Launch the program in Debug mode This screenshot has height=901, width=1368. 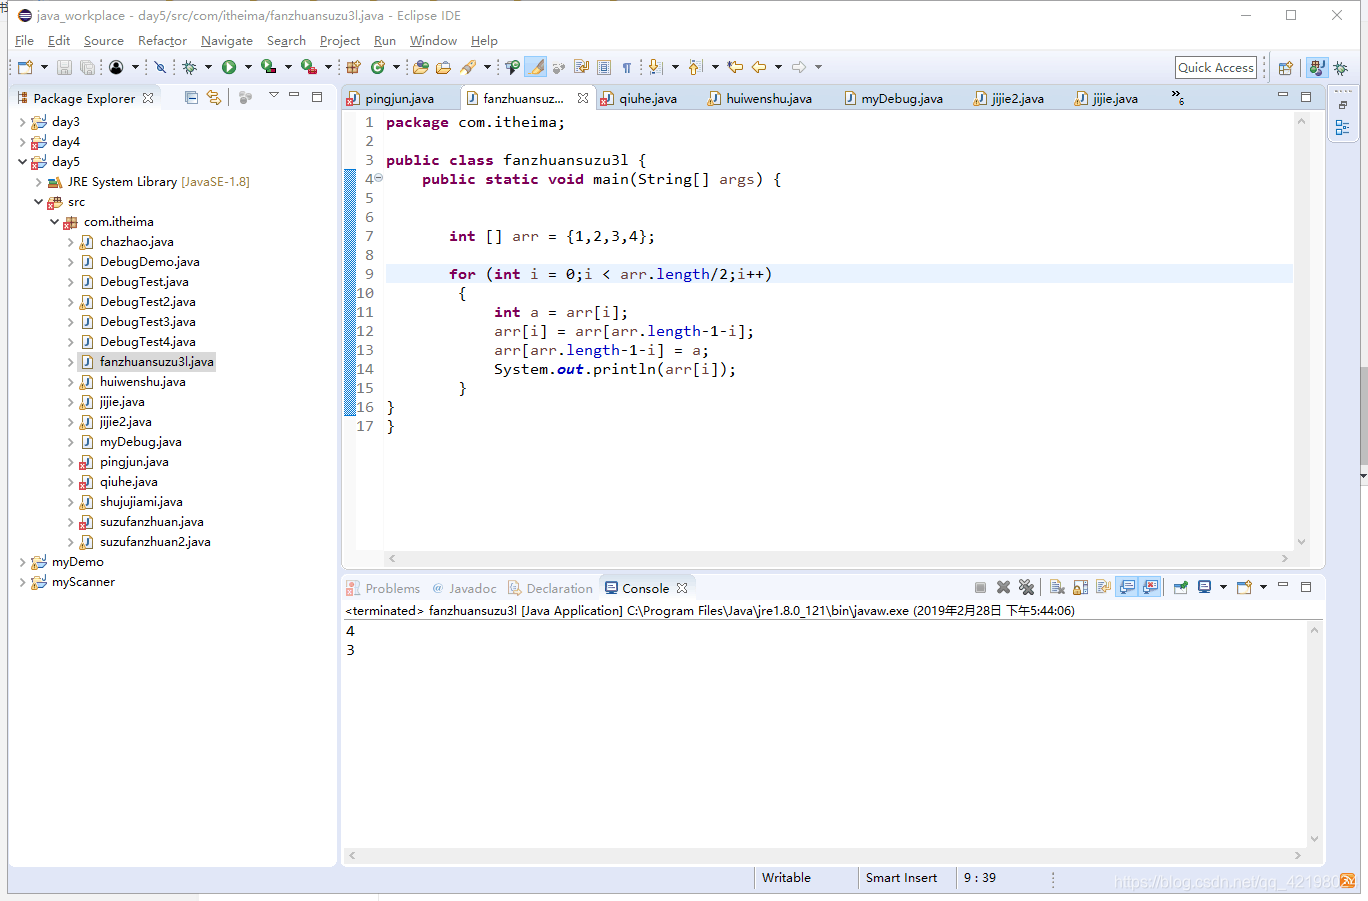coord(190,67)
